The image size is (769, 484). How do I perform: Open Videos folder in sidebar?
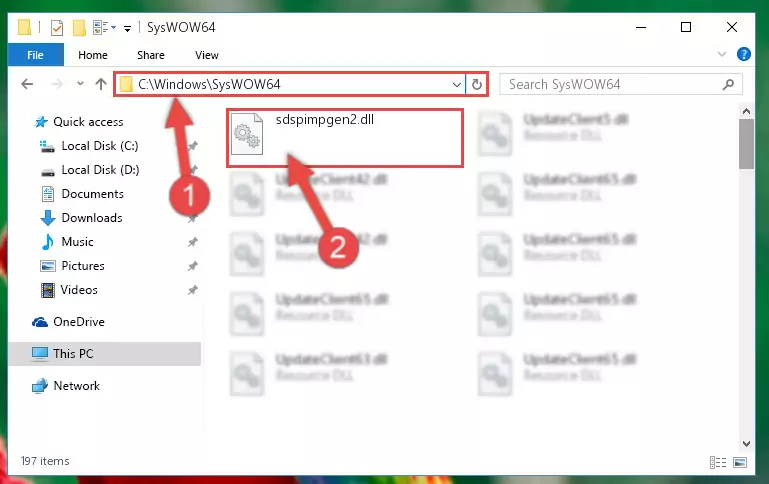pyautogui.click(x=78, y=290)
